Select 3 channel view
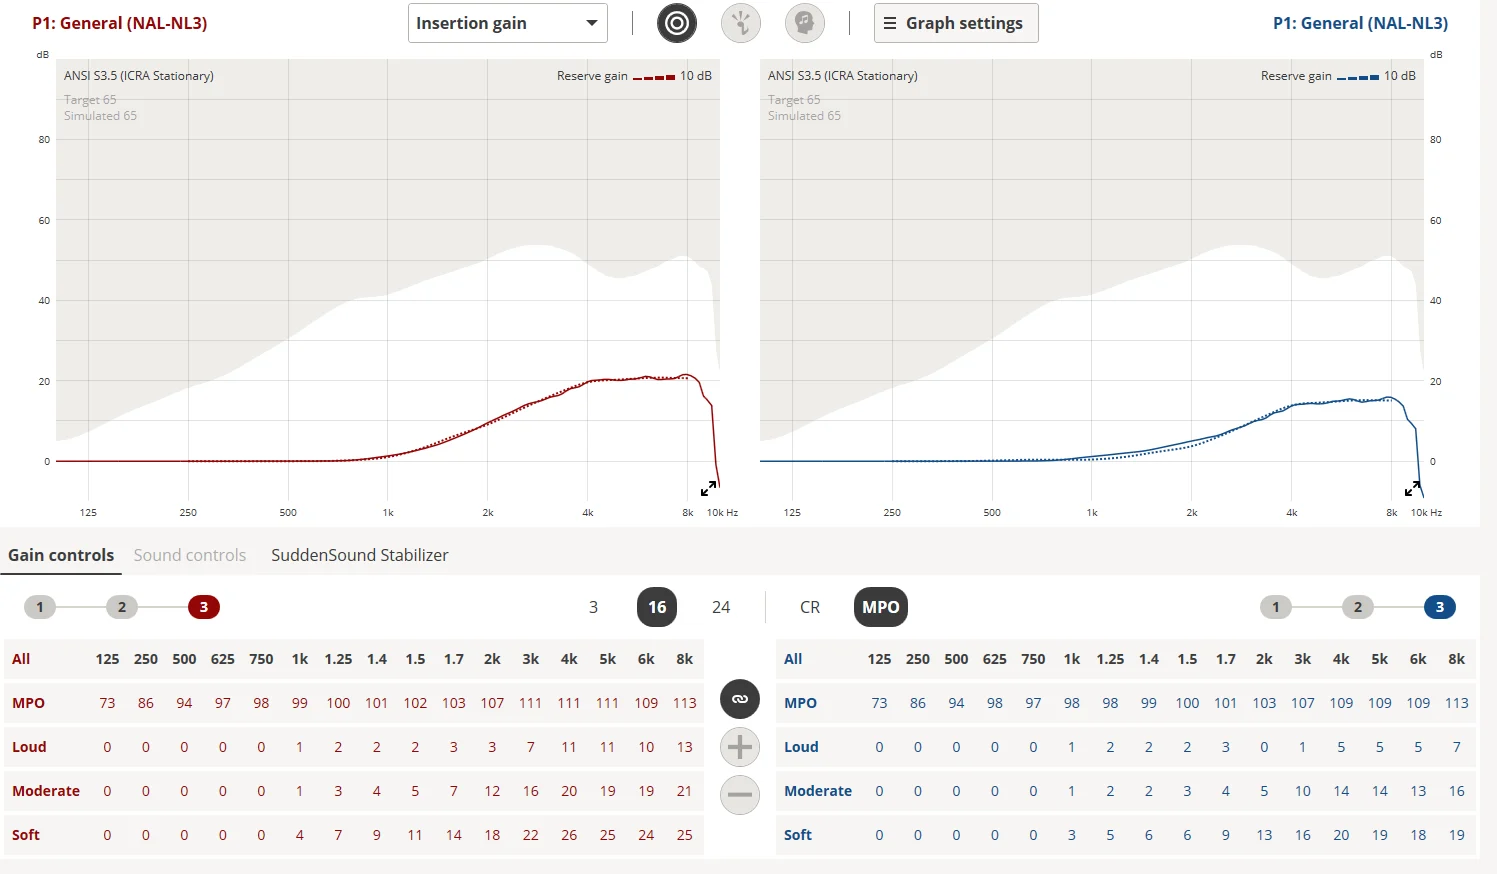The image size is (1497, 874). (593, 607)
